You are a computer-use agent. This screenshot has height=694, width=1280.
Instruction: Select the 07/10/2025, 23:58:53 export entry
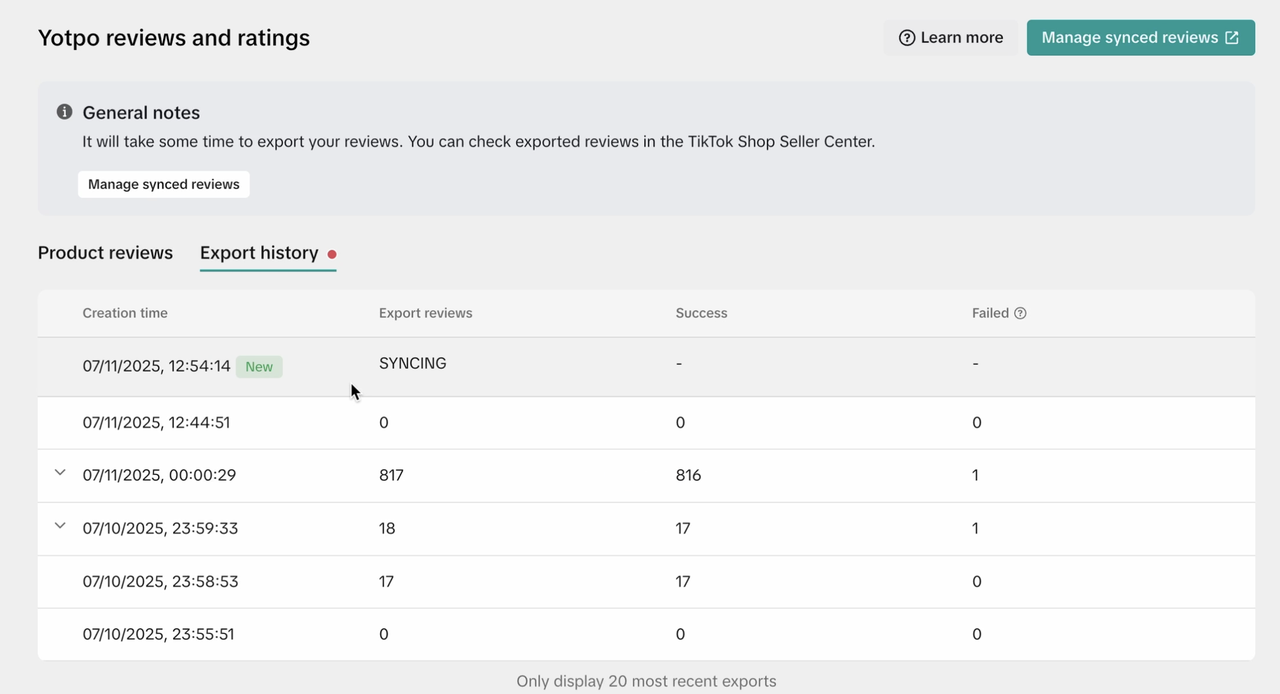pyautogui.click(x=160, y=582)
